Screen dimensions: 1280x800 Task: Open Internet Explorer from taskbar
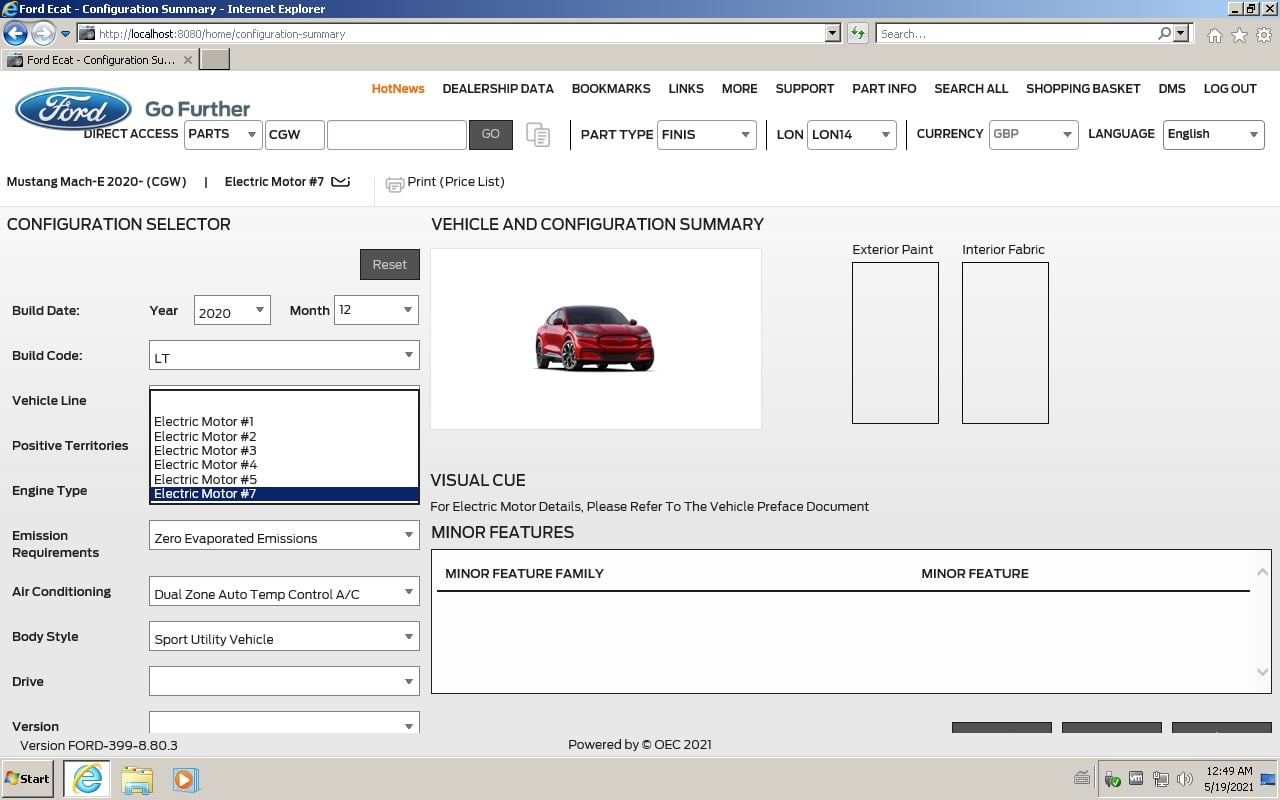[x=87, y=779]
